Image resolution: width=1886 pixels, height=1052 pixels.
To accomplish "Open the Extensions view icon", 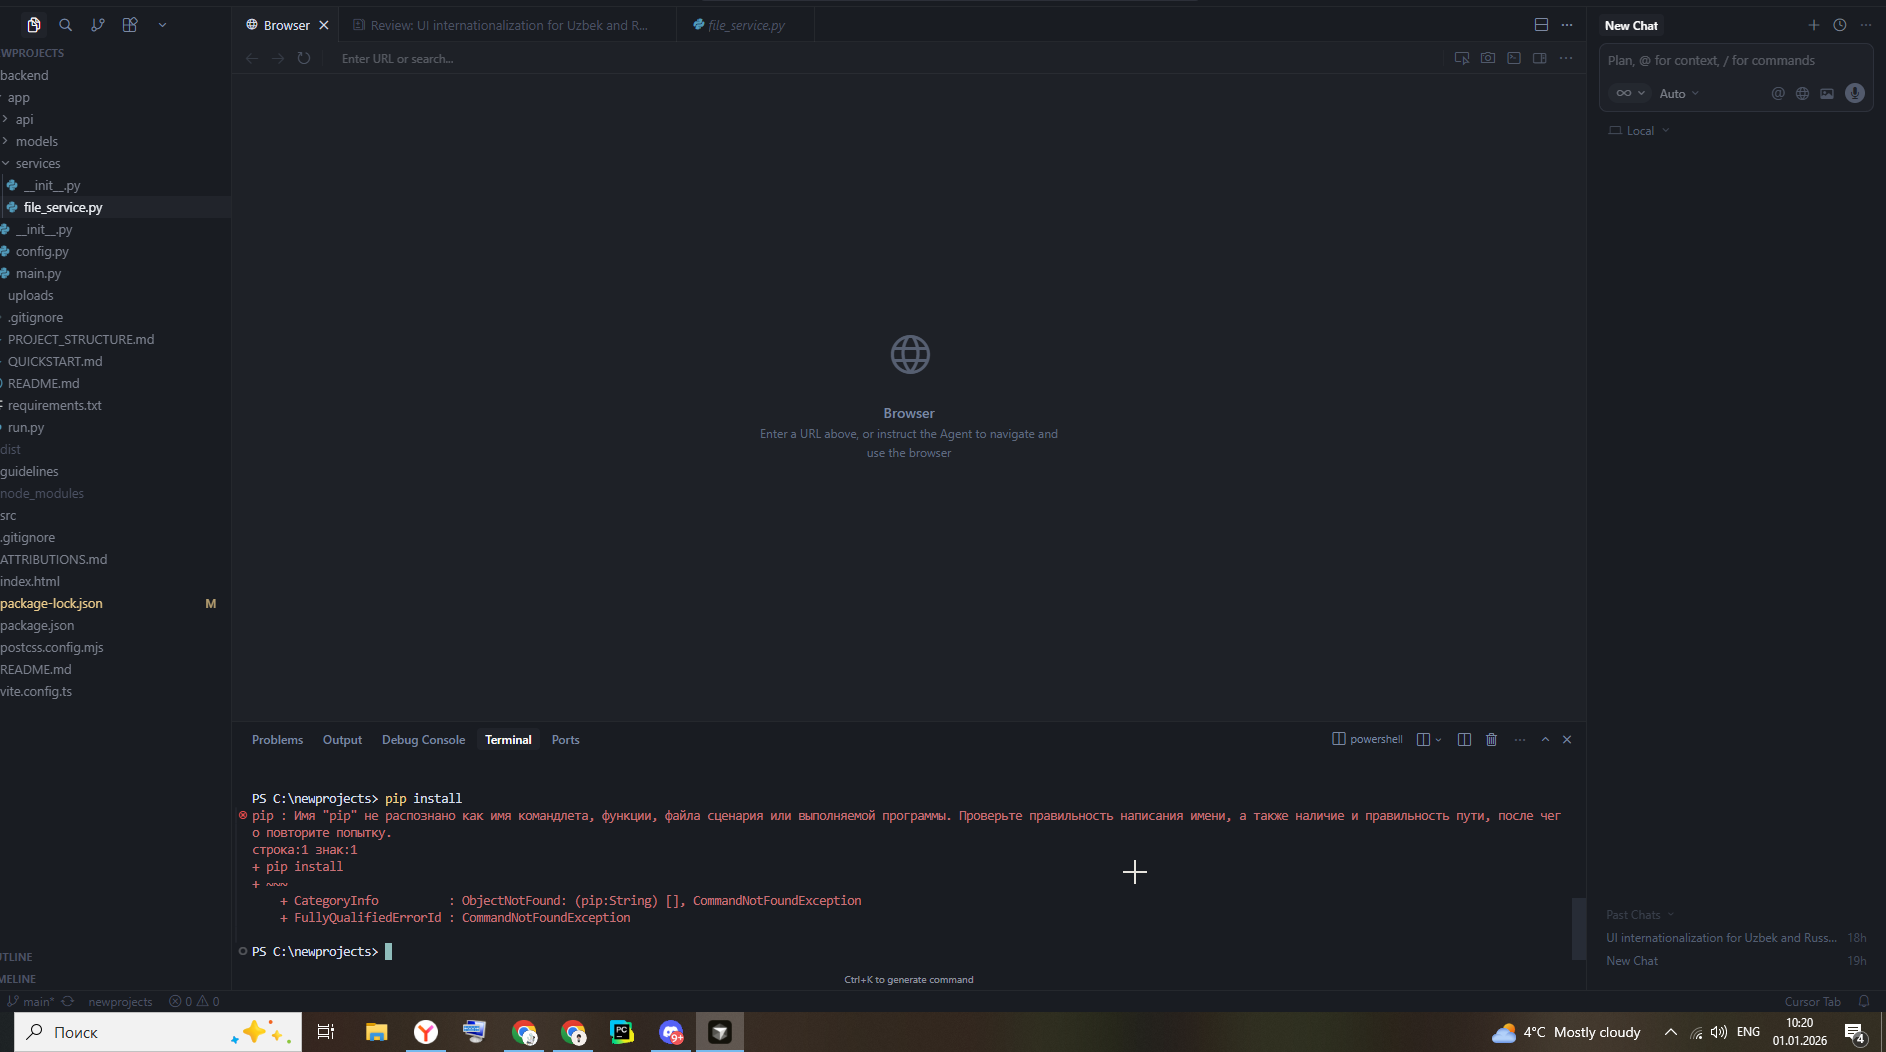I will coord(130,25).
